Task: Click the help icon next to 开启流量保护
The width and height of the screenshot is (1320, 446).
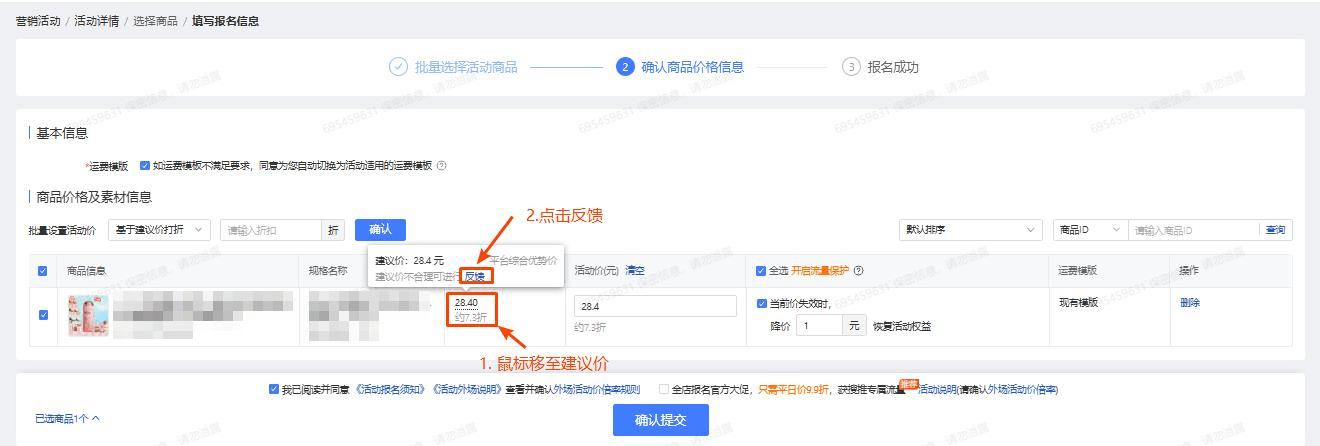Action: coord(859,270)
